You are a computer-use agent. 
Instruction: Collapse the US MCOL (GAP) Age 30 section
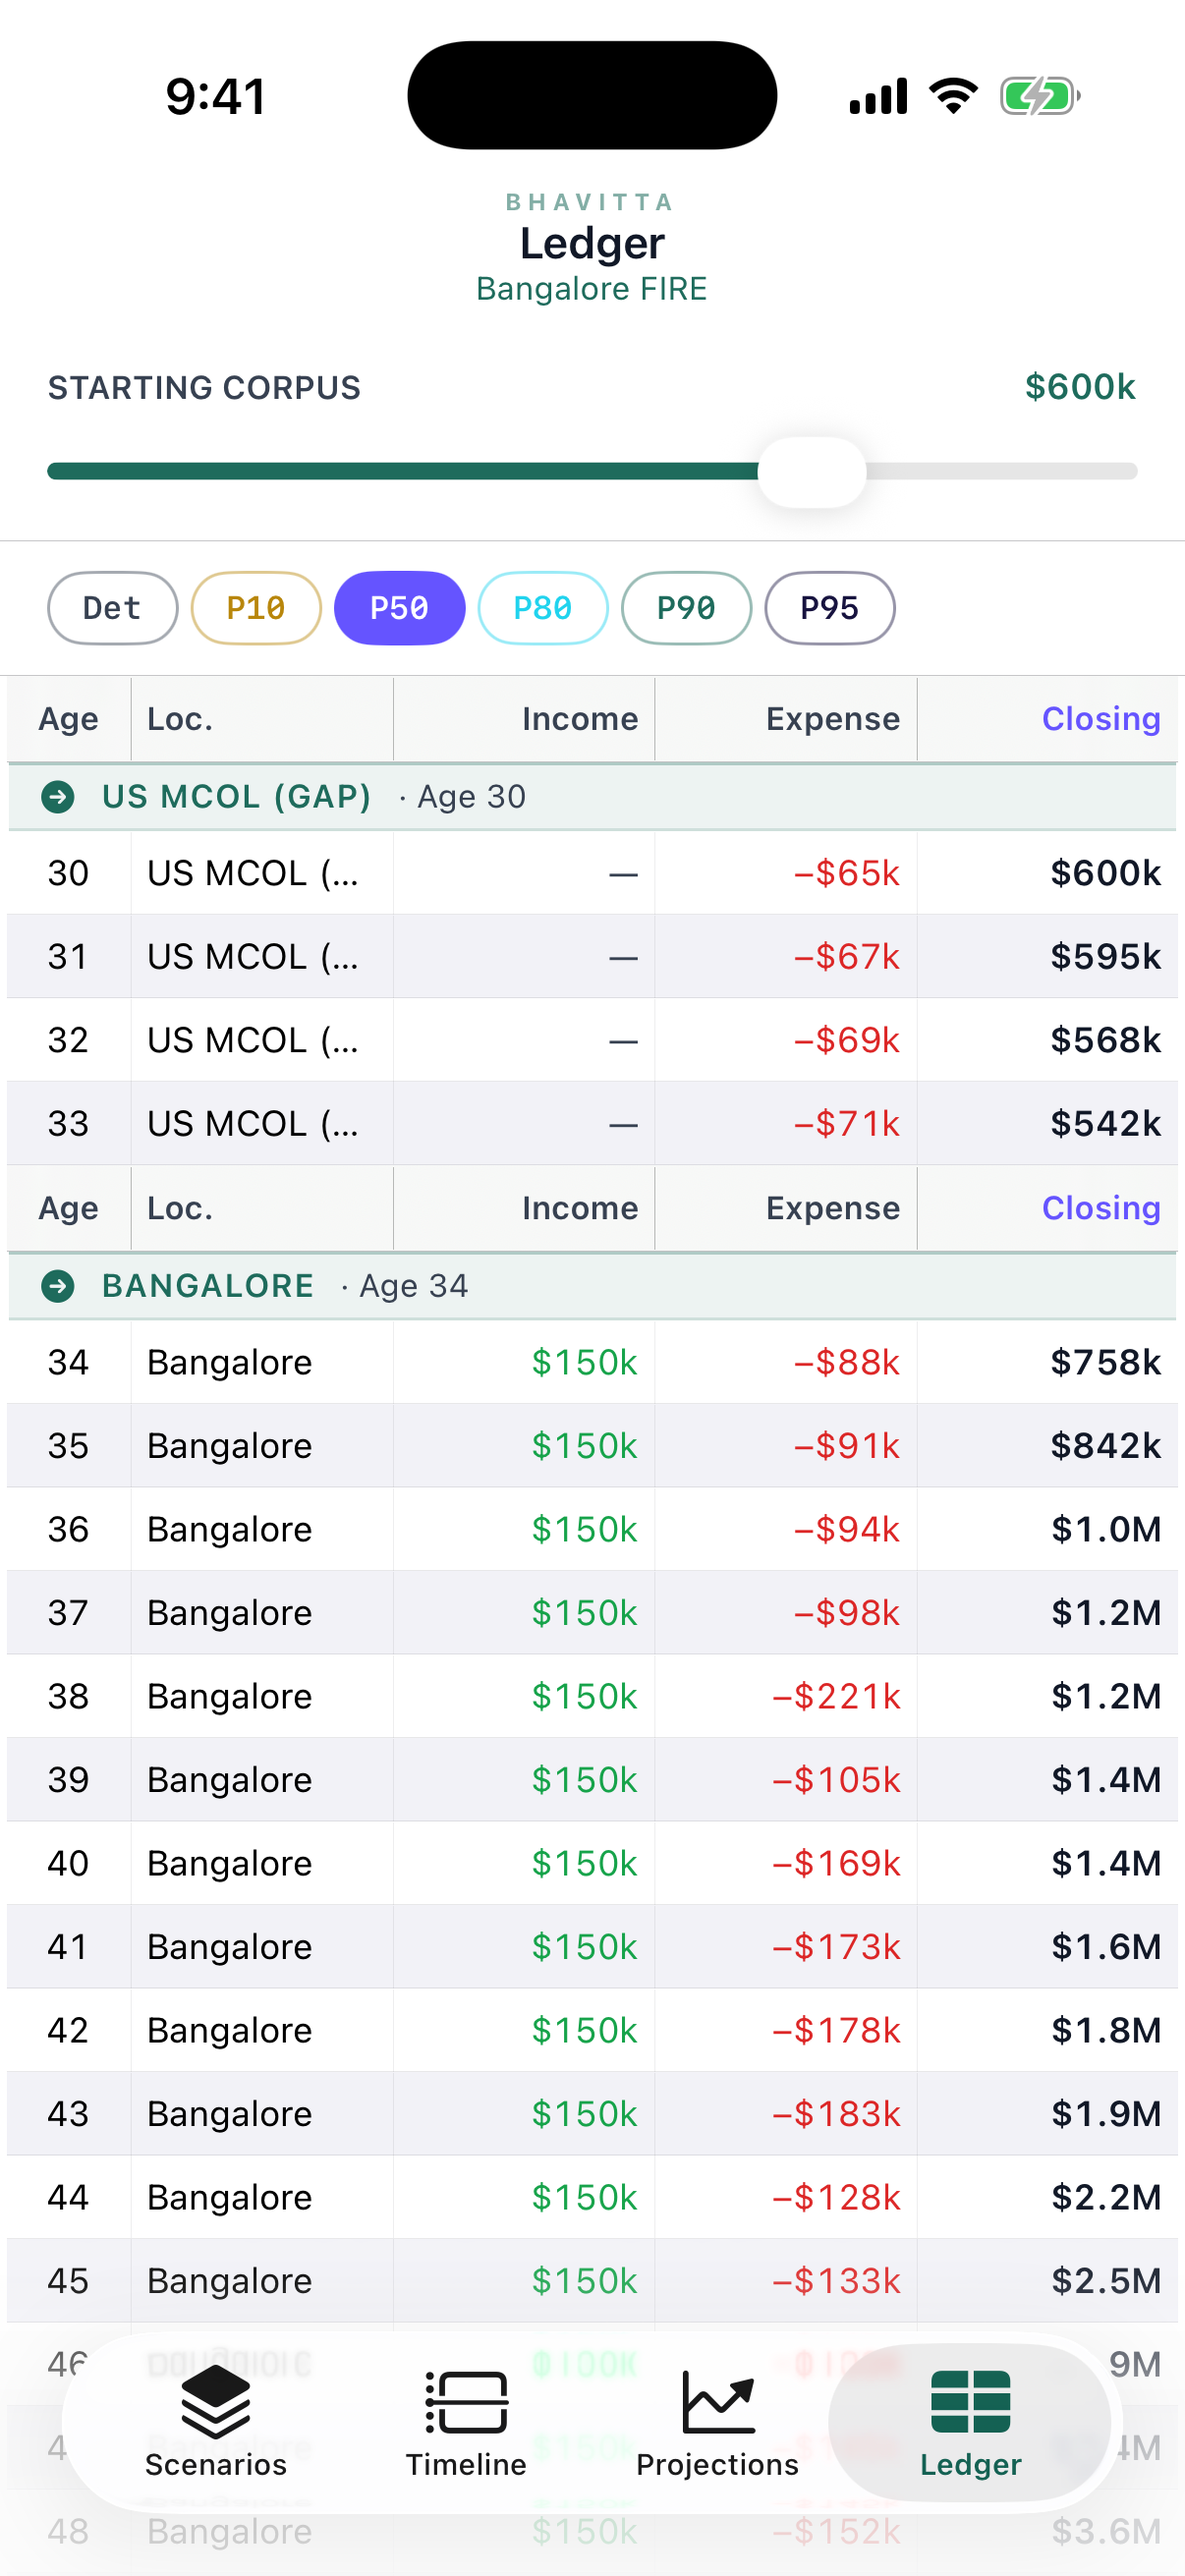click(x=592, y=797)
